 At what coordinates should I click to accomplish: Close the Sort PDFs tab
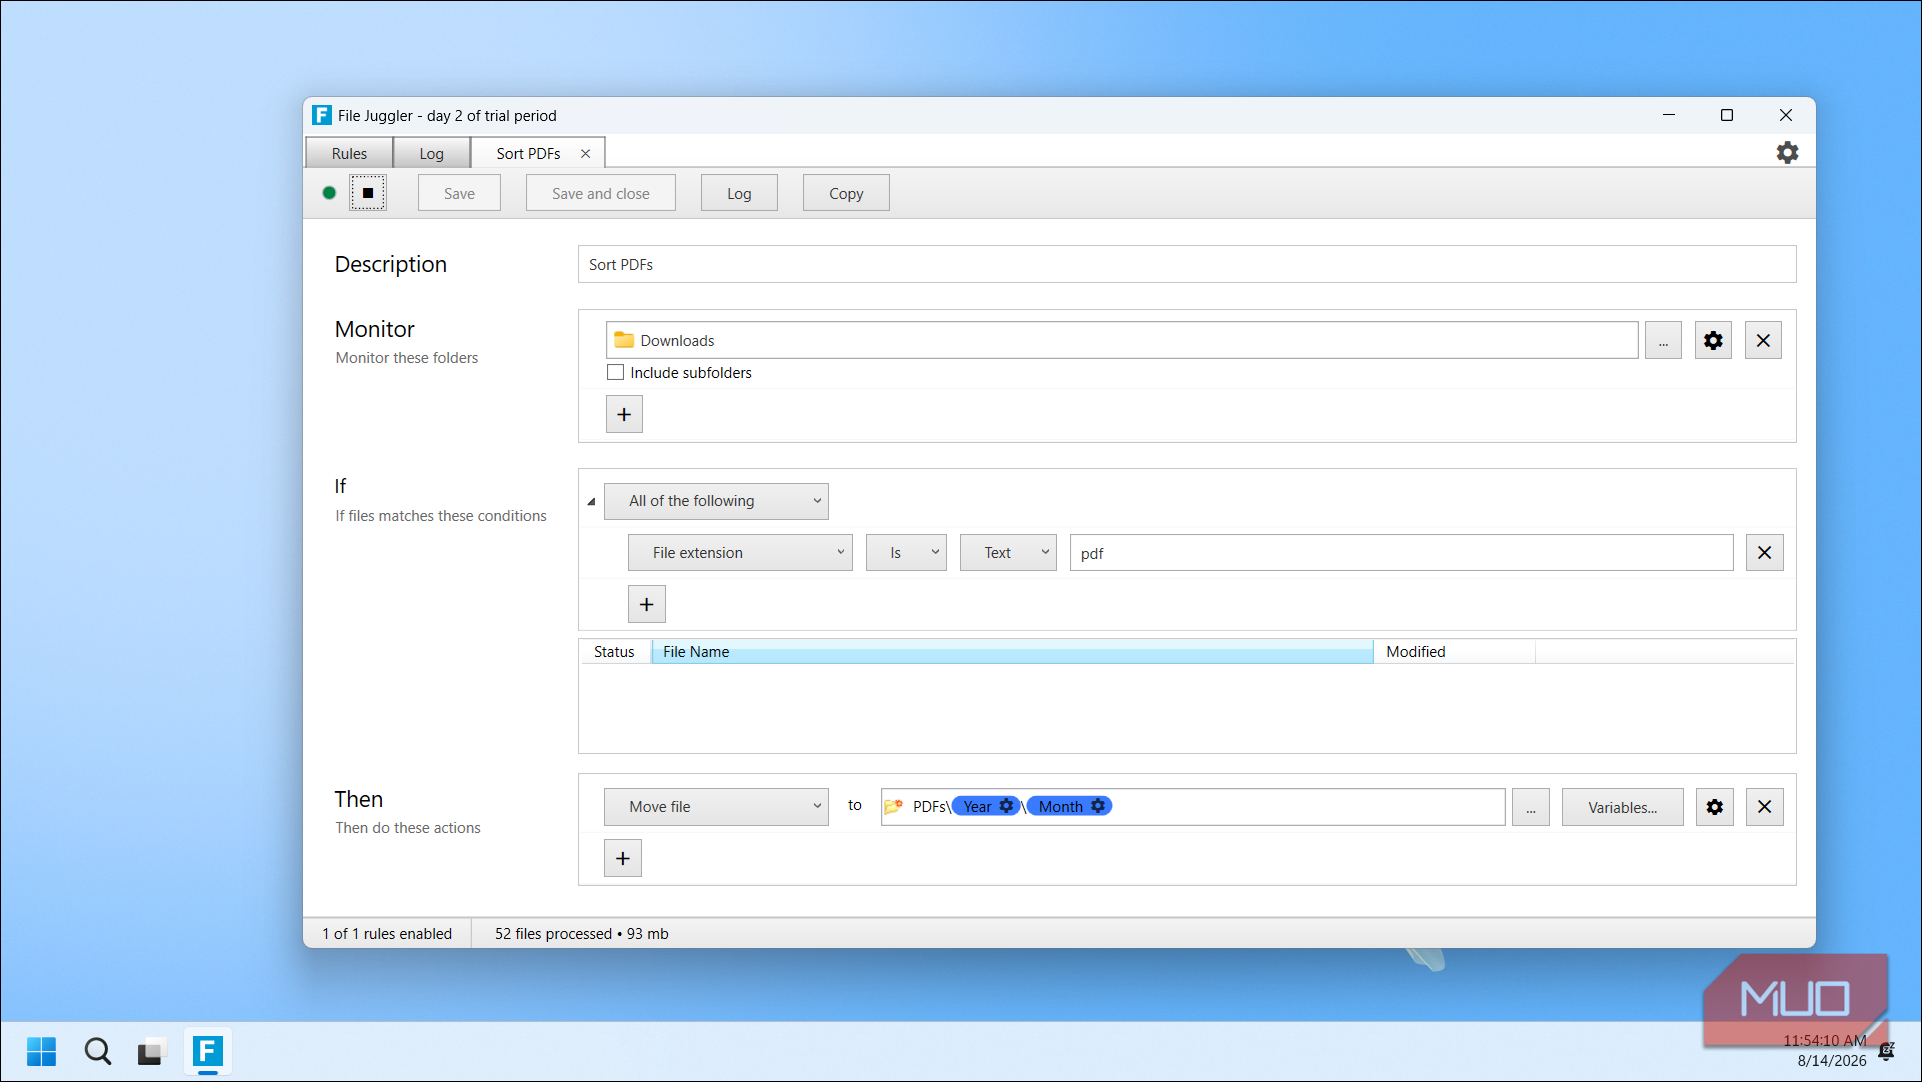tap(585, 153)
